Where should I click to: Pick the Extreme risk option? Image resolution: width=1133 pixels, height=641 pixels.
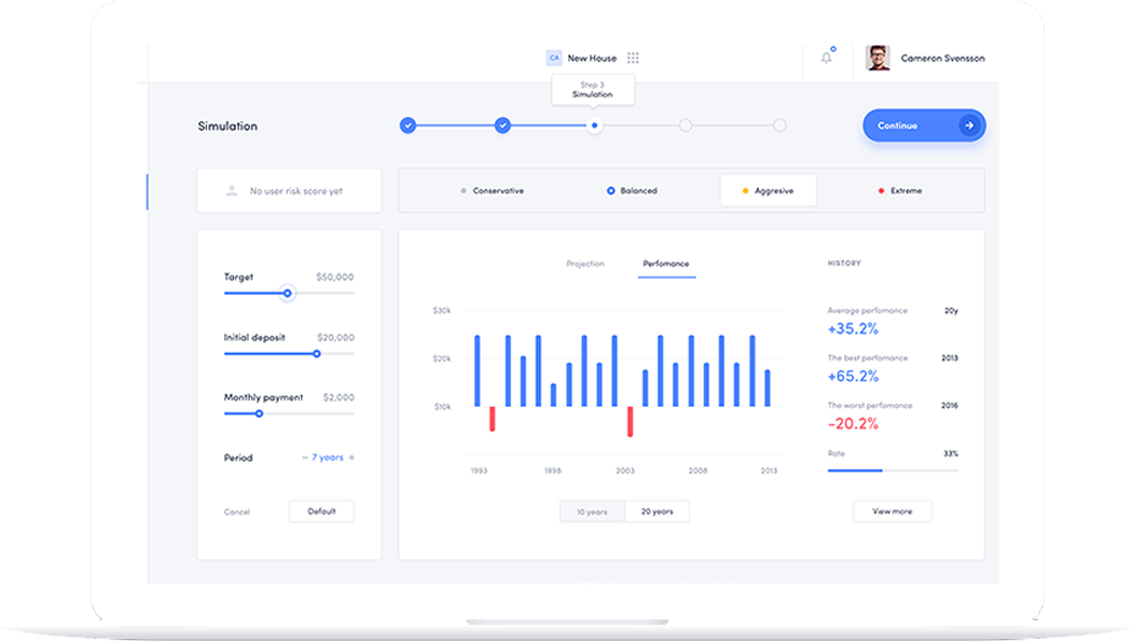pos(900,190)
